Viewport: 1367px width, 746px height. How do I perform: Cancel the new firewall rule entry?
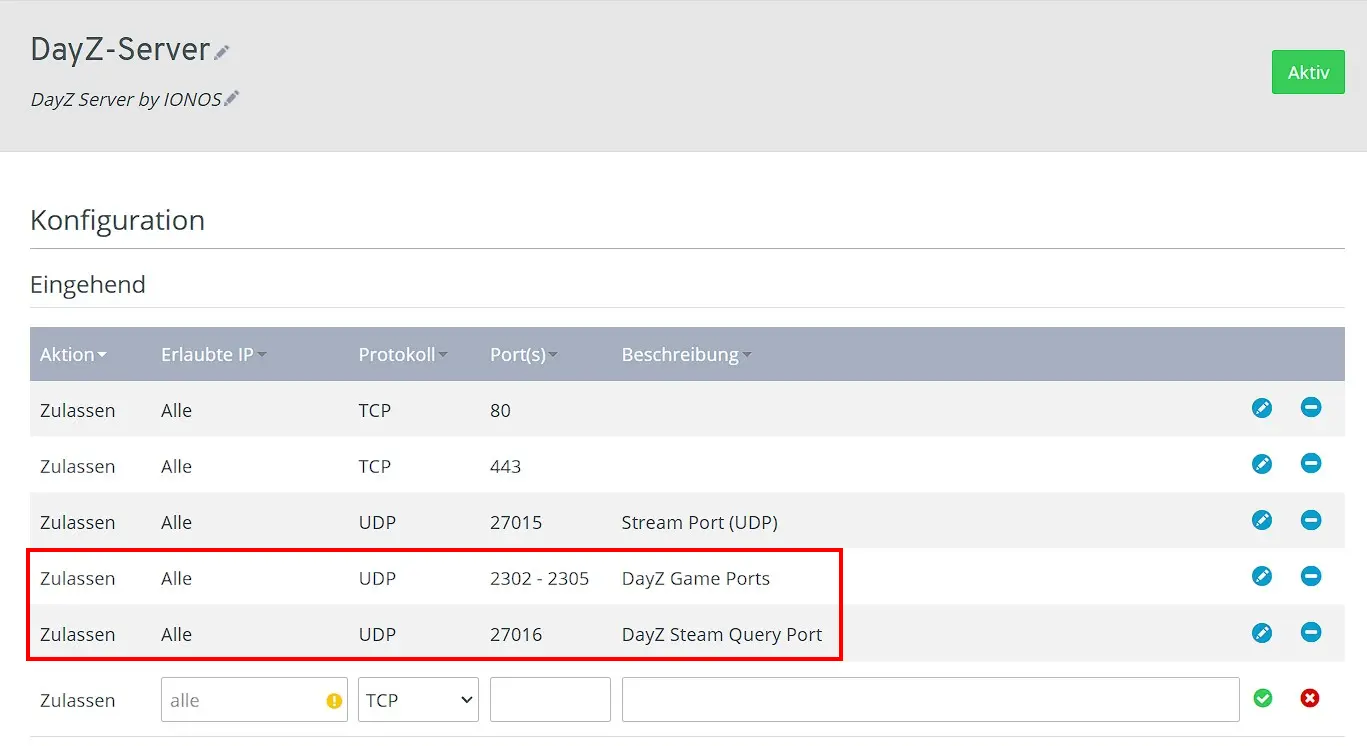click(x=1311, y=698)
